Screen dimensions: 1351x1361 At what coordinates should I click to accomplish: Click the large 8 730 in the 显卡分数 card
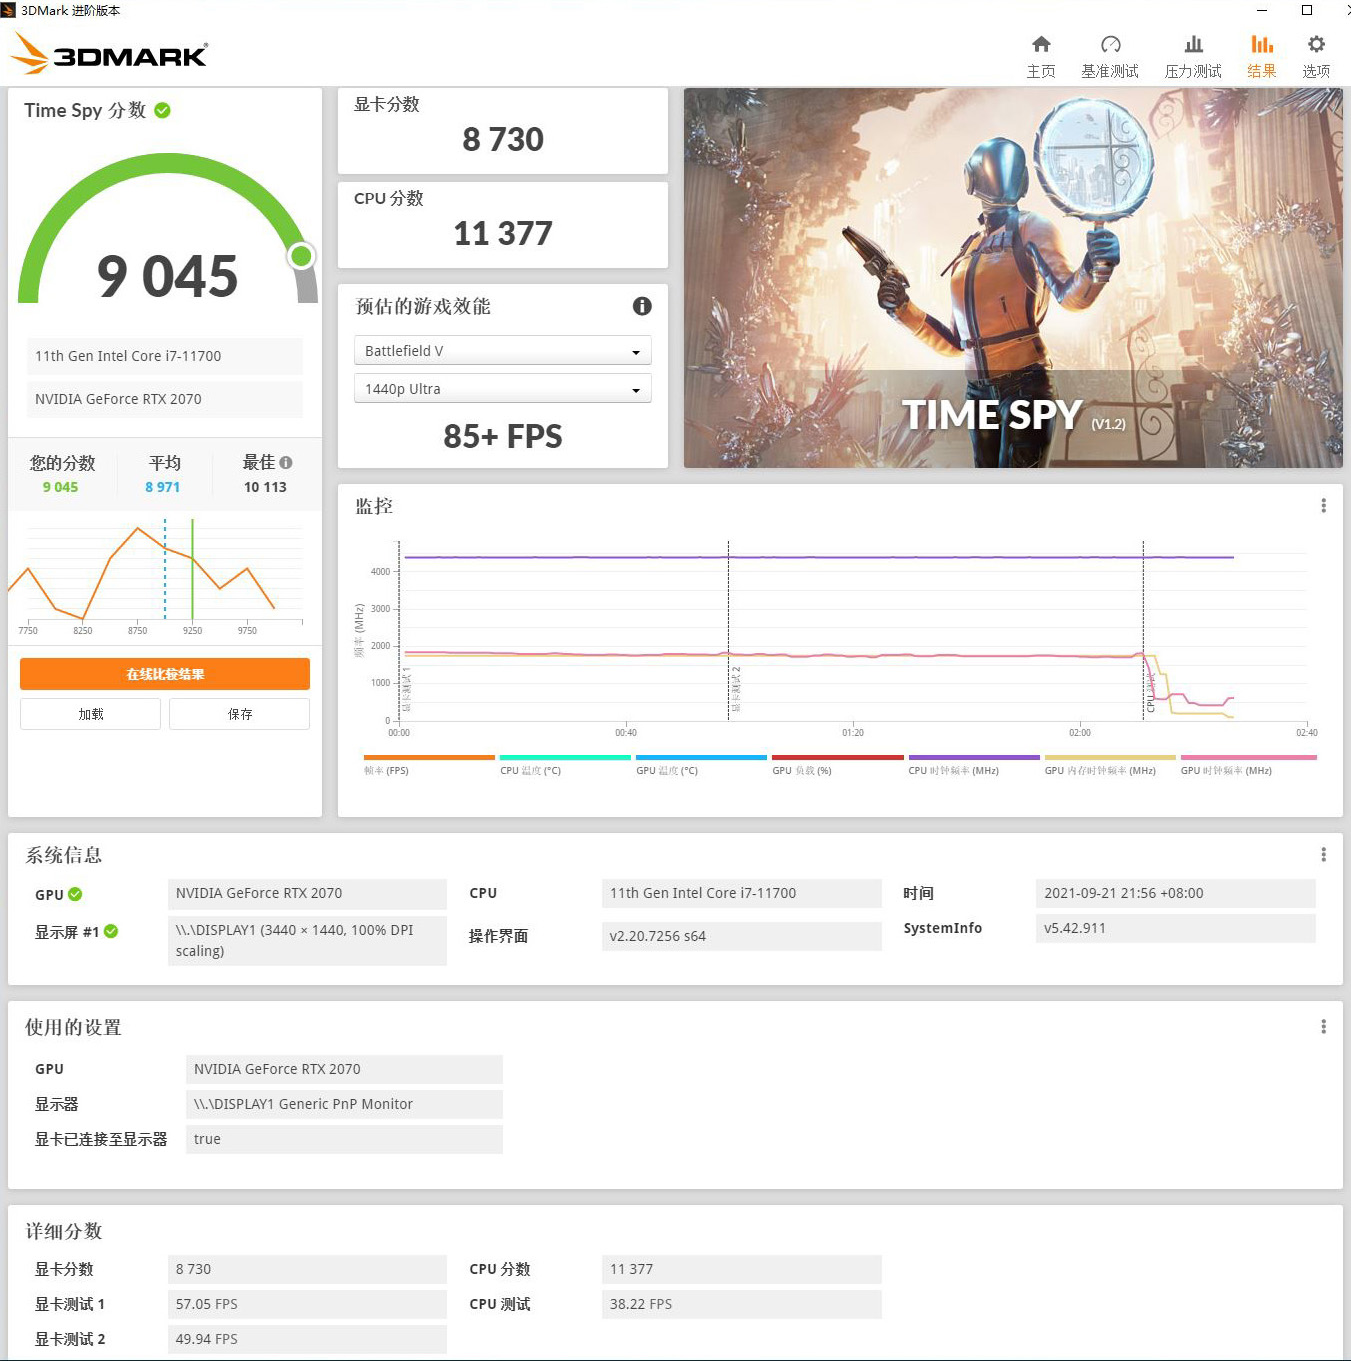tap(503, 140)
